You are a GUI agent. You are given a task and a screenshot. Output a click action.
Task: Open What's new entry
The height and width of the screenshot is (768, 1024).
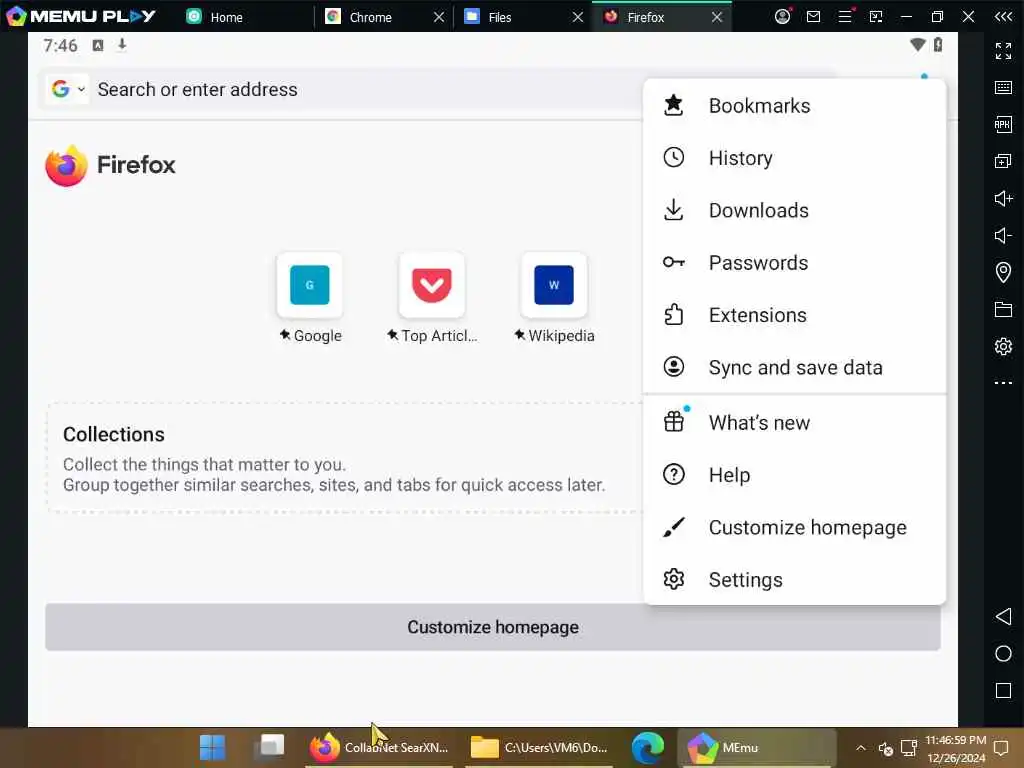pyautogui.click(x=794, y=423)
